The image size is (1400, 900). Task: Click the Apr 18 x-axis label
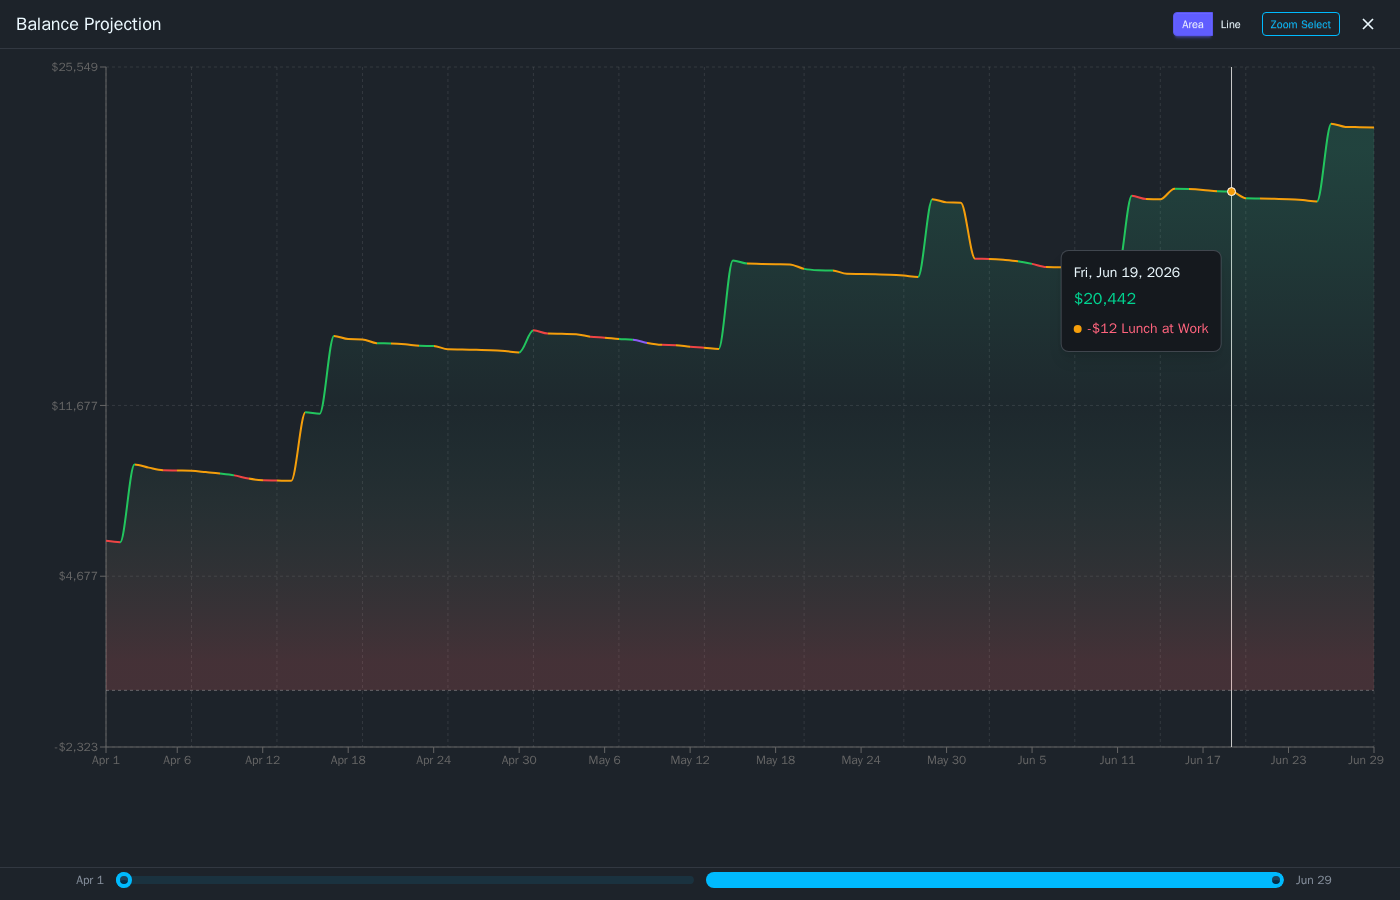pyautogui.click(x=348, y=760)
